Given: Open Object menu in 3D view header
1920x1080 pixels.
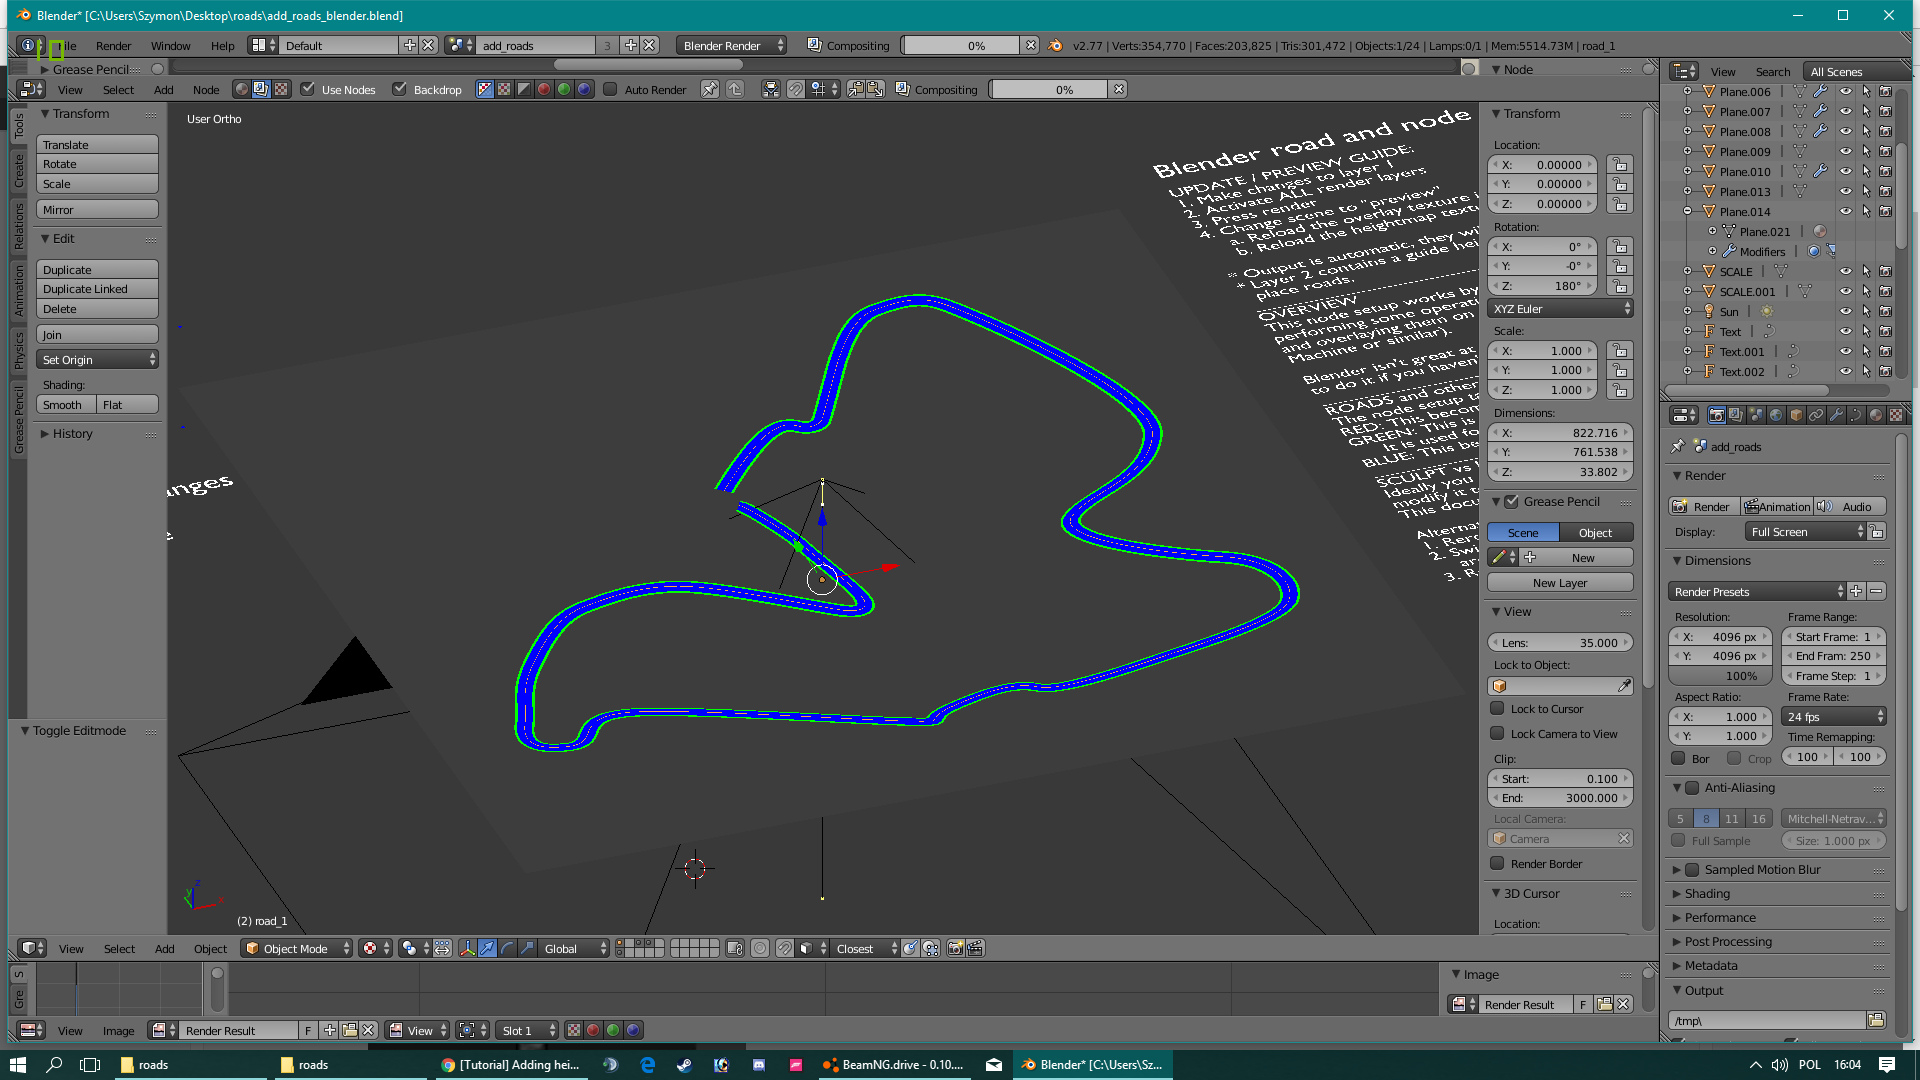Looking at the screenshot, I should pos(210,948).
